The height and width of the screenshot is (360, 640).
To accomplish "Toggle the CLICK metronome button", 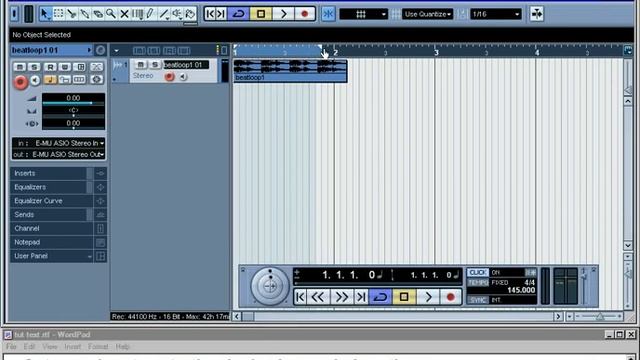I will [x=478, y=272].
